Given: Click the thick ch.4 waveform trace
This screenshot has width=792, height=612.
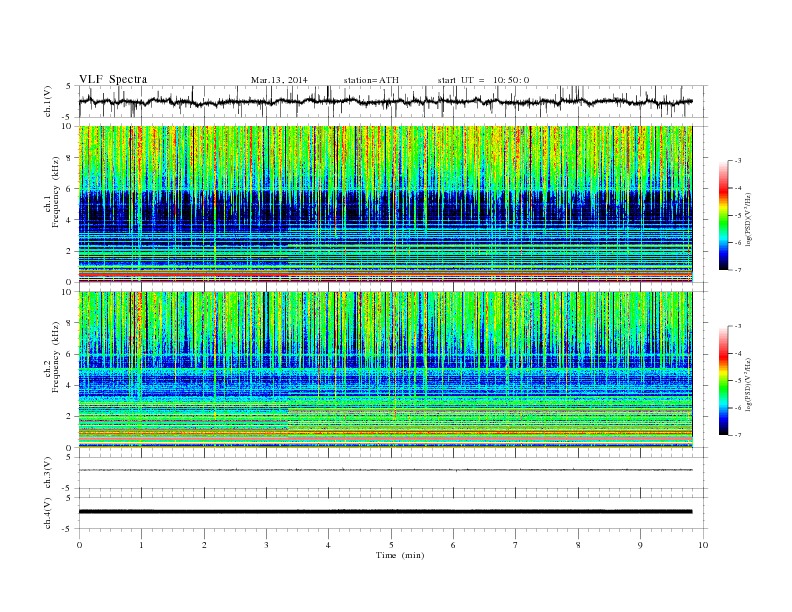Looking at the screenshot, I should pos(385,512).
